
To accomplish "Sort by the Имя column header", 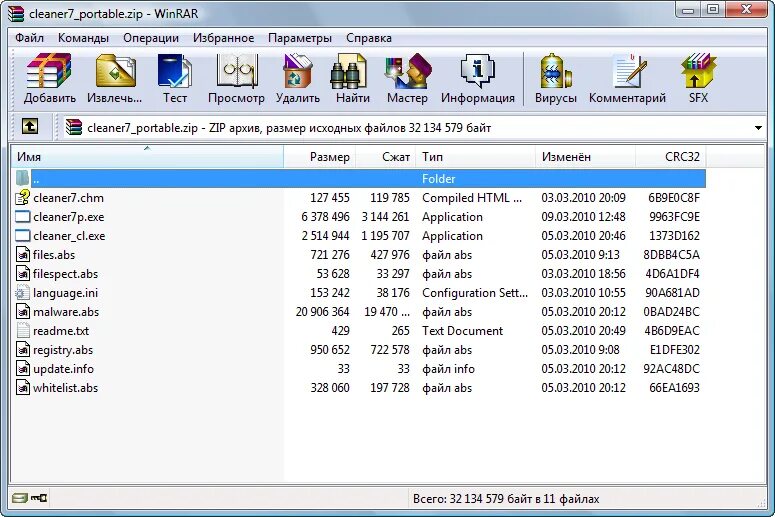I will pos(147,157).
